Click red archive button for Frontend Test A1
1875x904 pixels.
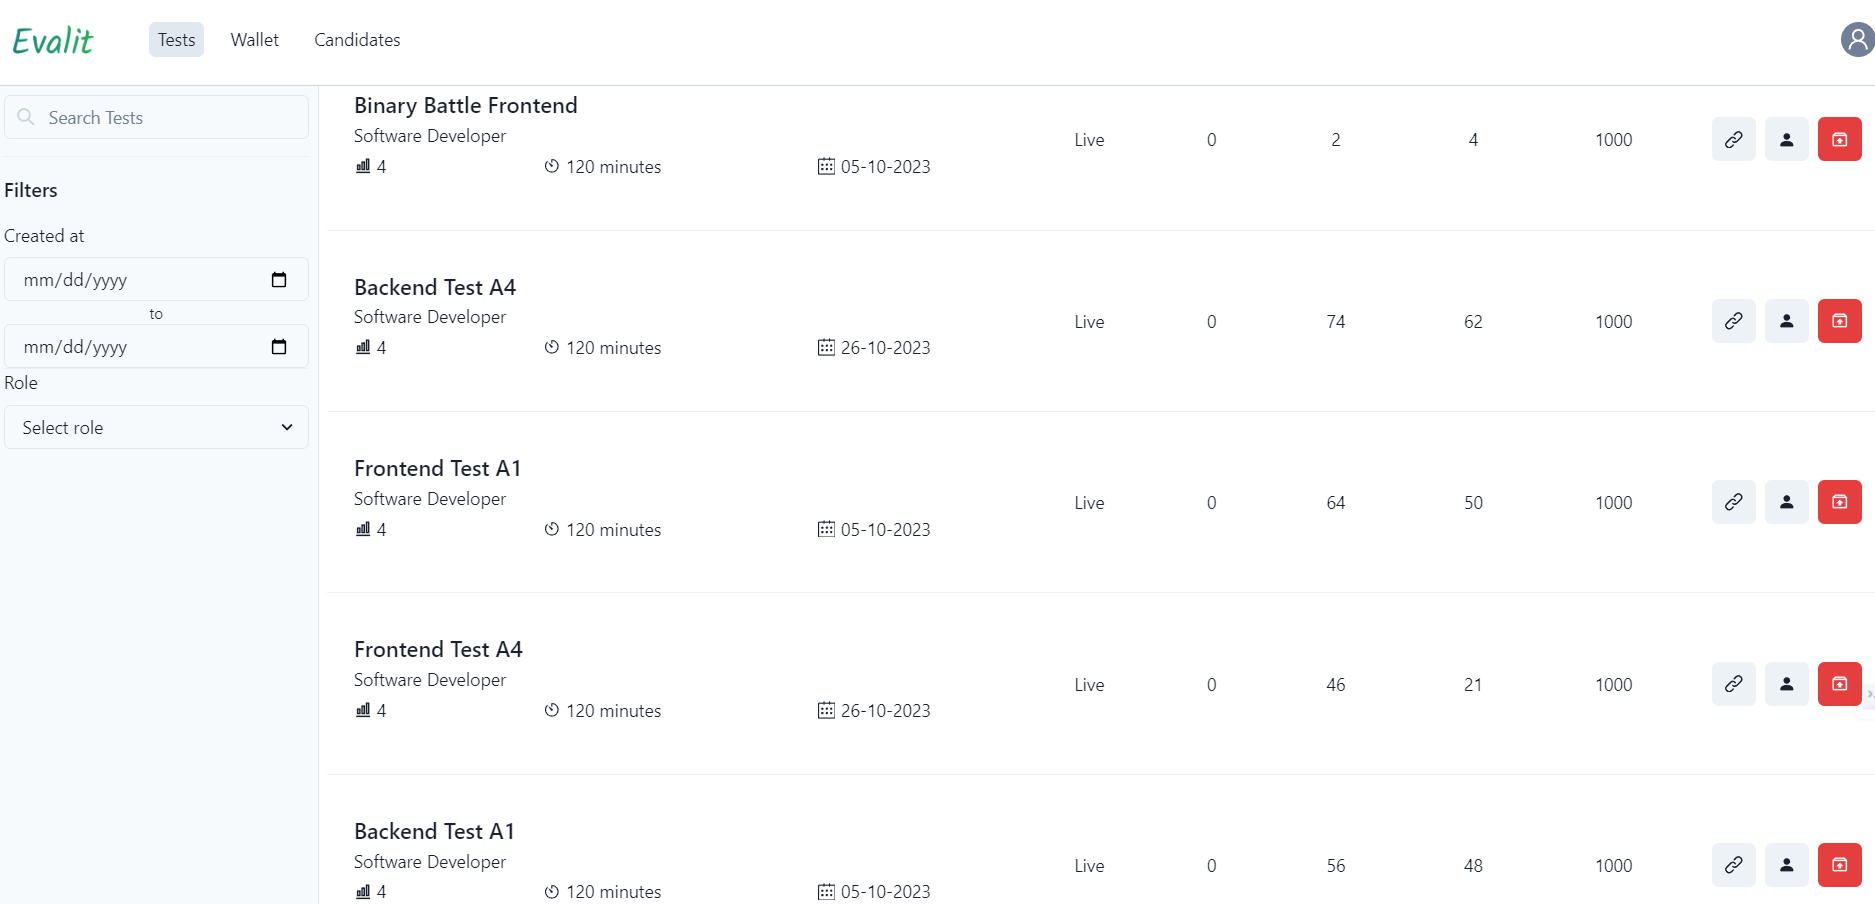[1839, 502]
